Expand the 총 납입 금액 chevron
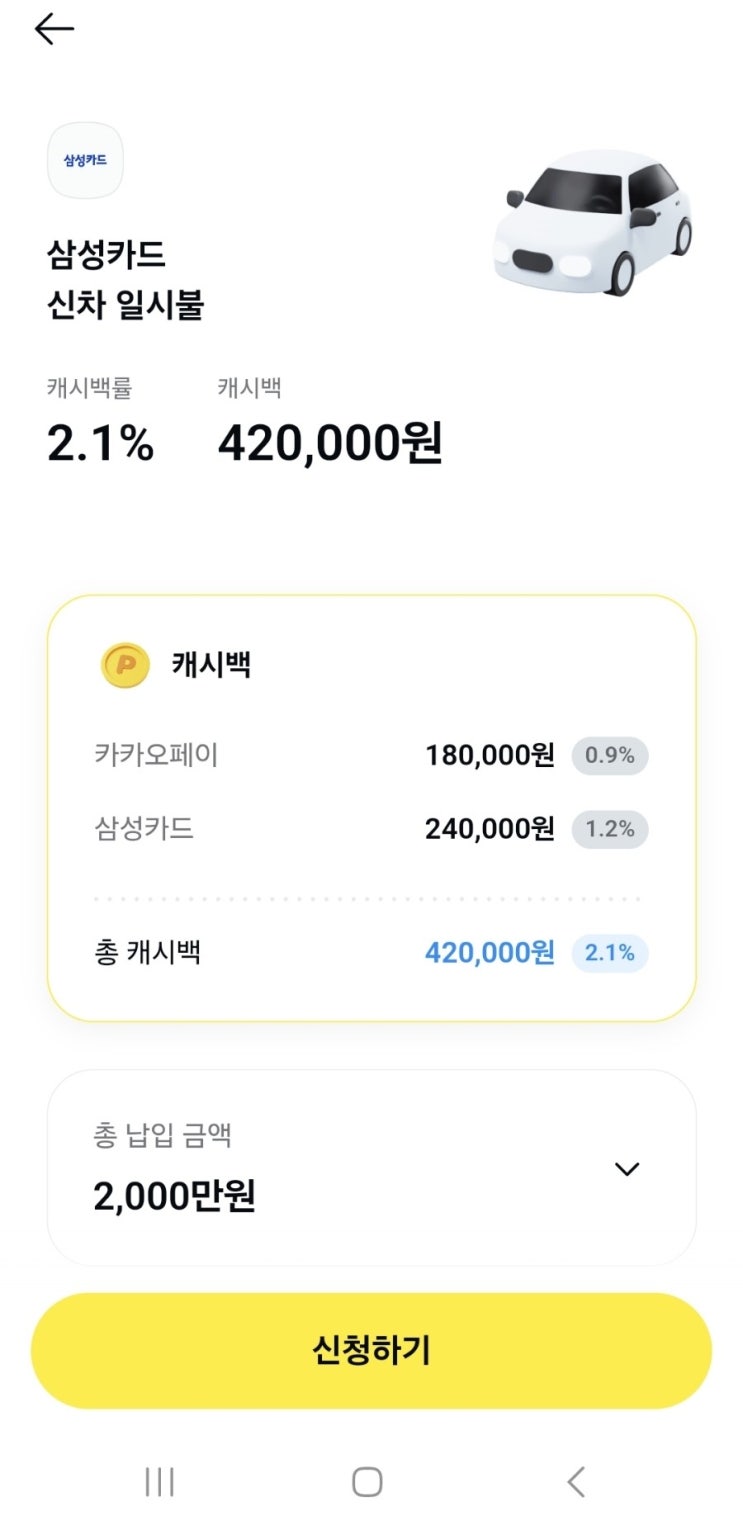 627,1169
